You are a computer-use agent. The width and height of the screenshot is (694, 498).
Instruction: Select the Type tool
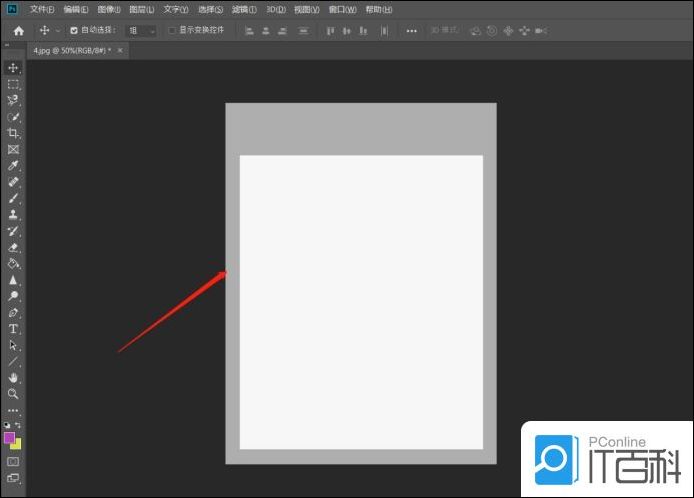pos(13,329)
